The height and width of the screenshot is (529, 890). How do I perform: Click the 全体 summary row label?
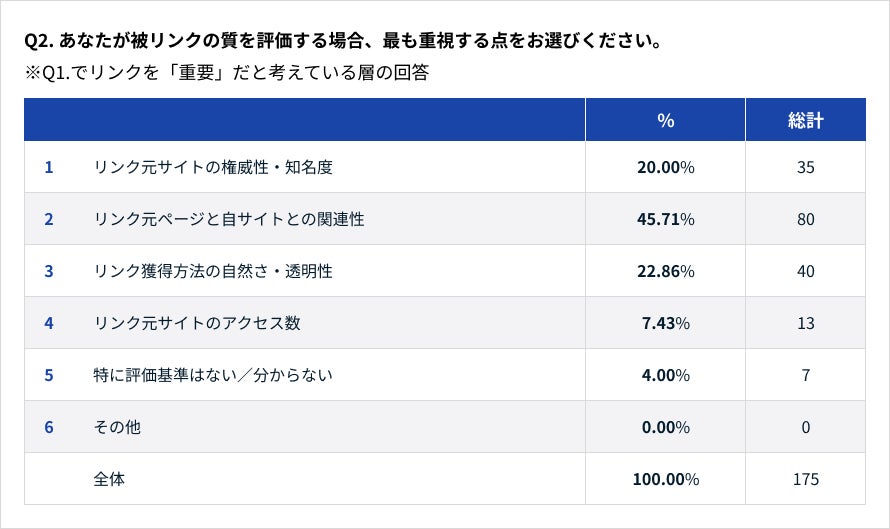[x=109, y=479]
